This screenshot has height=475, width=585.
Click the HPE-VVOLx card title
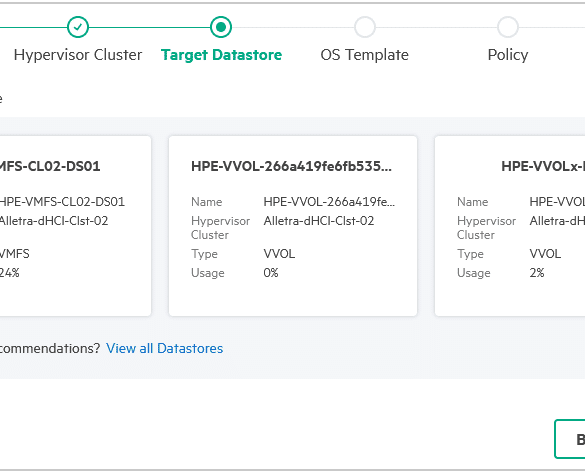(x=543, y=166)
